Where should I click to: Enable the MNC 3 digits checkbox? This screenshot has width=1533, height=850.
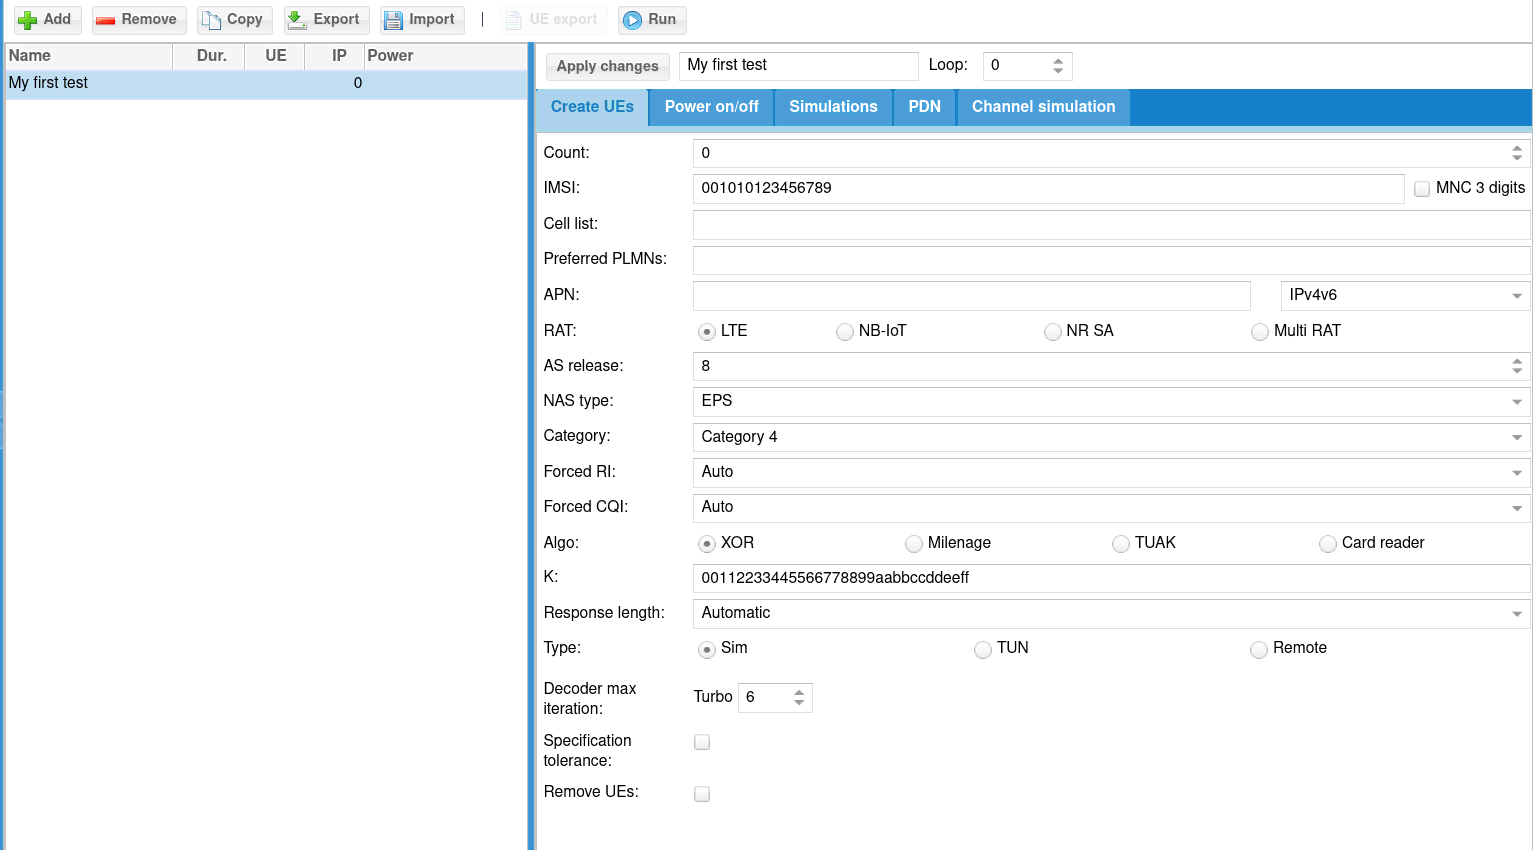[x=1422, y=189]
